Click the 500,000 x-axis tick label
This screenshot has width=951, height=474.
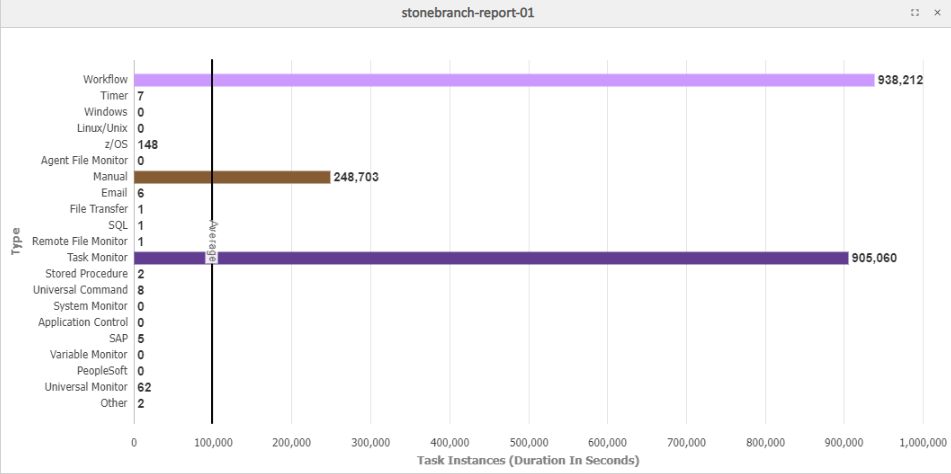point(528,441)
